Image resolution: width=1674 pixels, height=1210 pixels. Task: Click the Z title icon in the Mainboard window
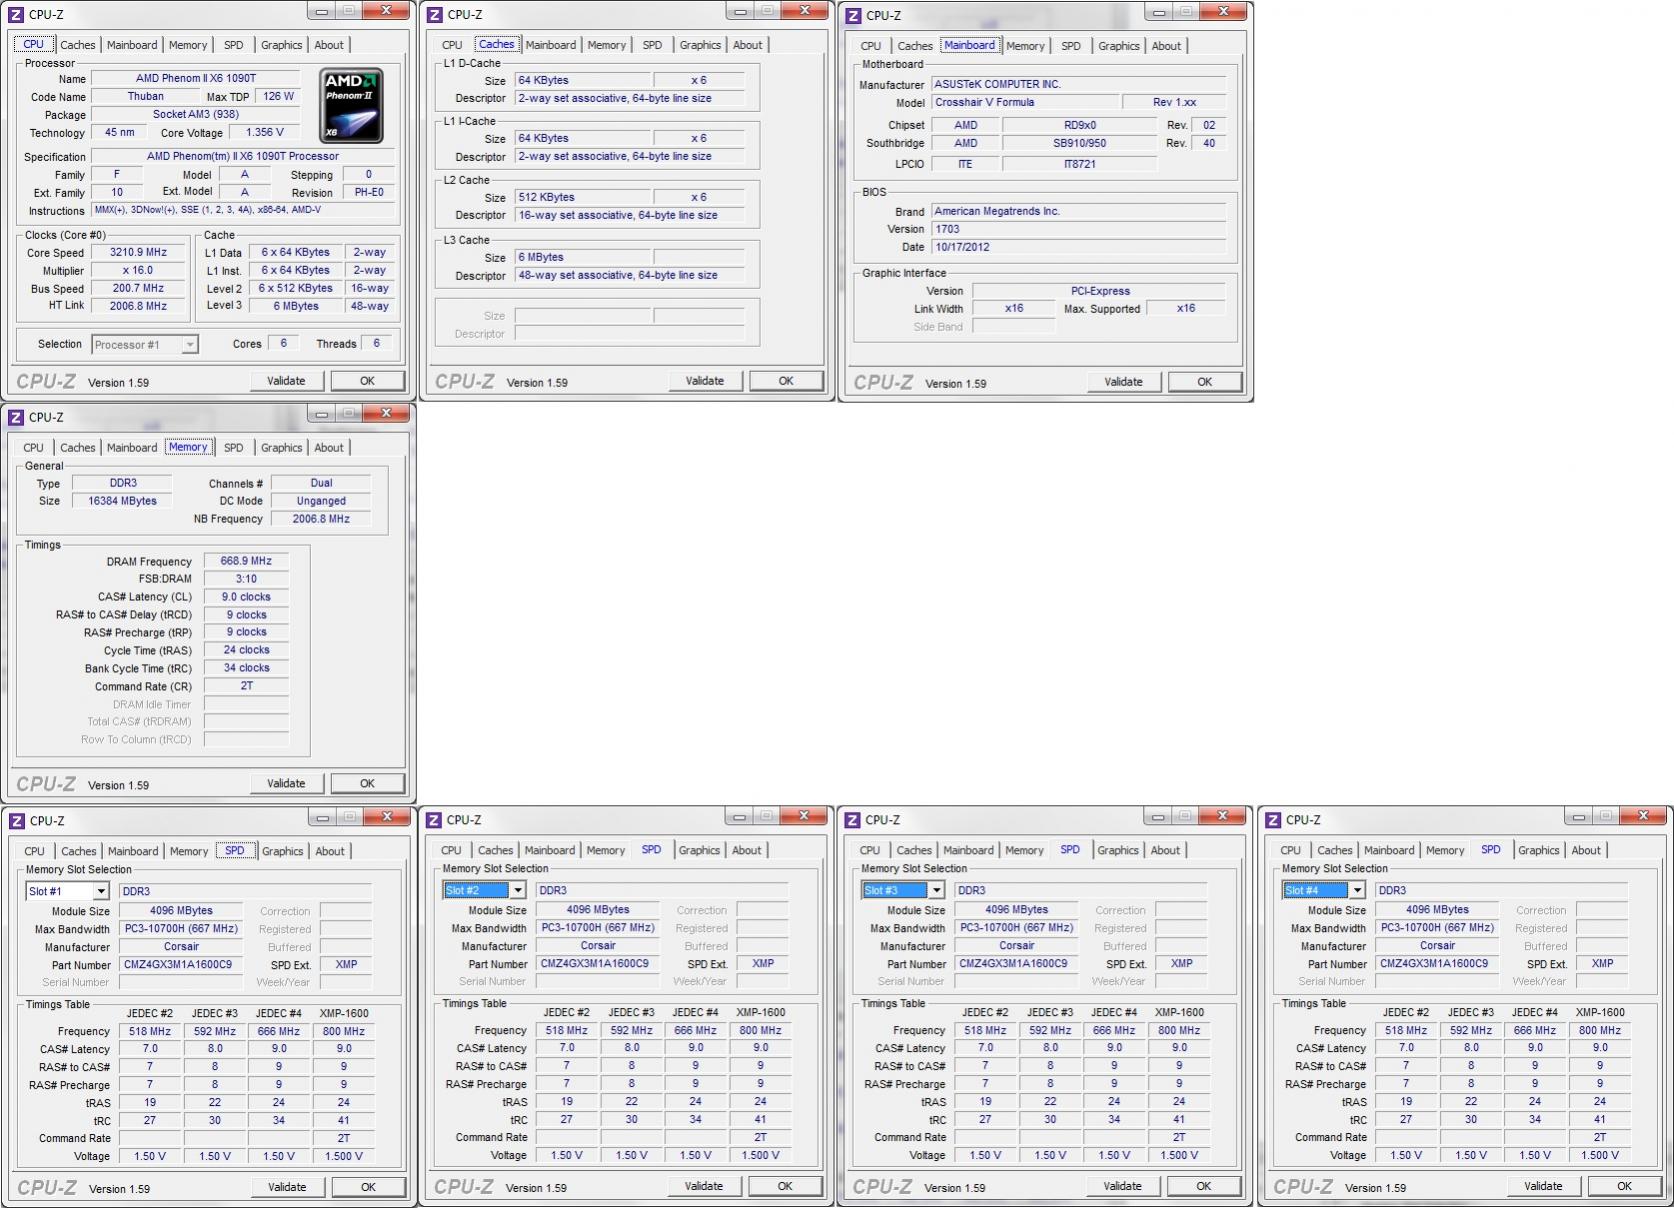(x=854, y=15)
